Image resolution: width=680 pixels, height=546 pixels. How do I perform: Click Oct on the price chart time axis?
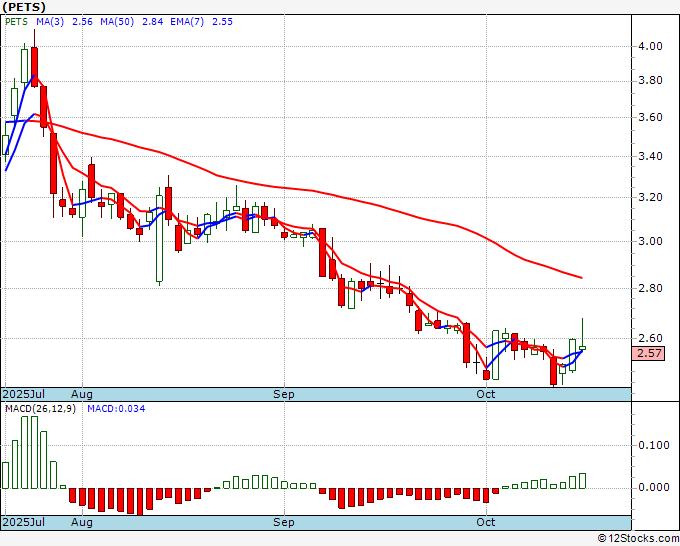coord(485,394)
